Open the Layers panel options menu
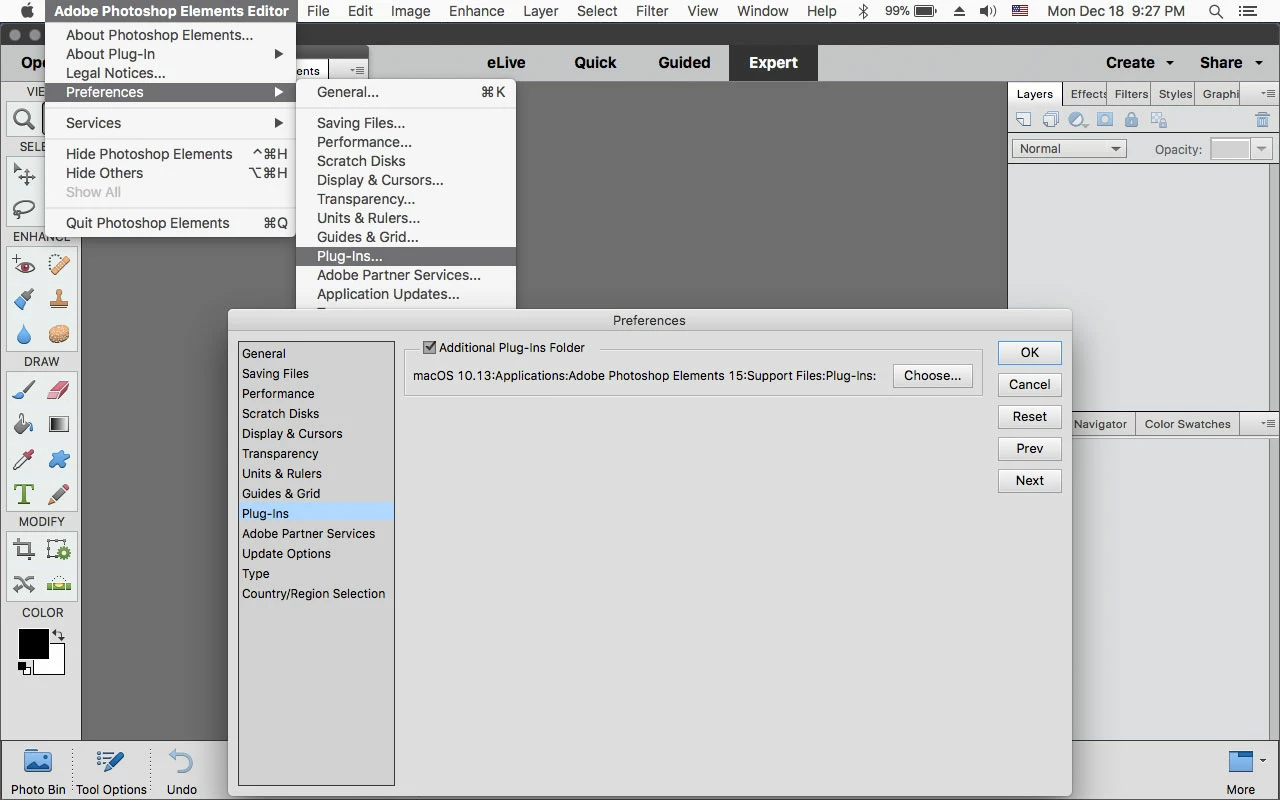The width and height of the screenshot is (1280, 800). pos(1268,94)
